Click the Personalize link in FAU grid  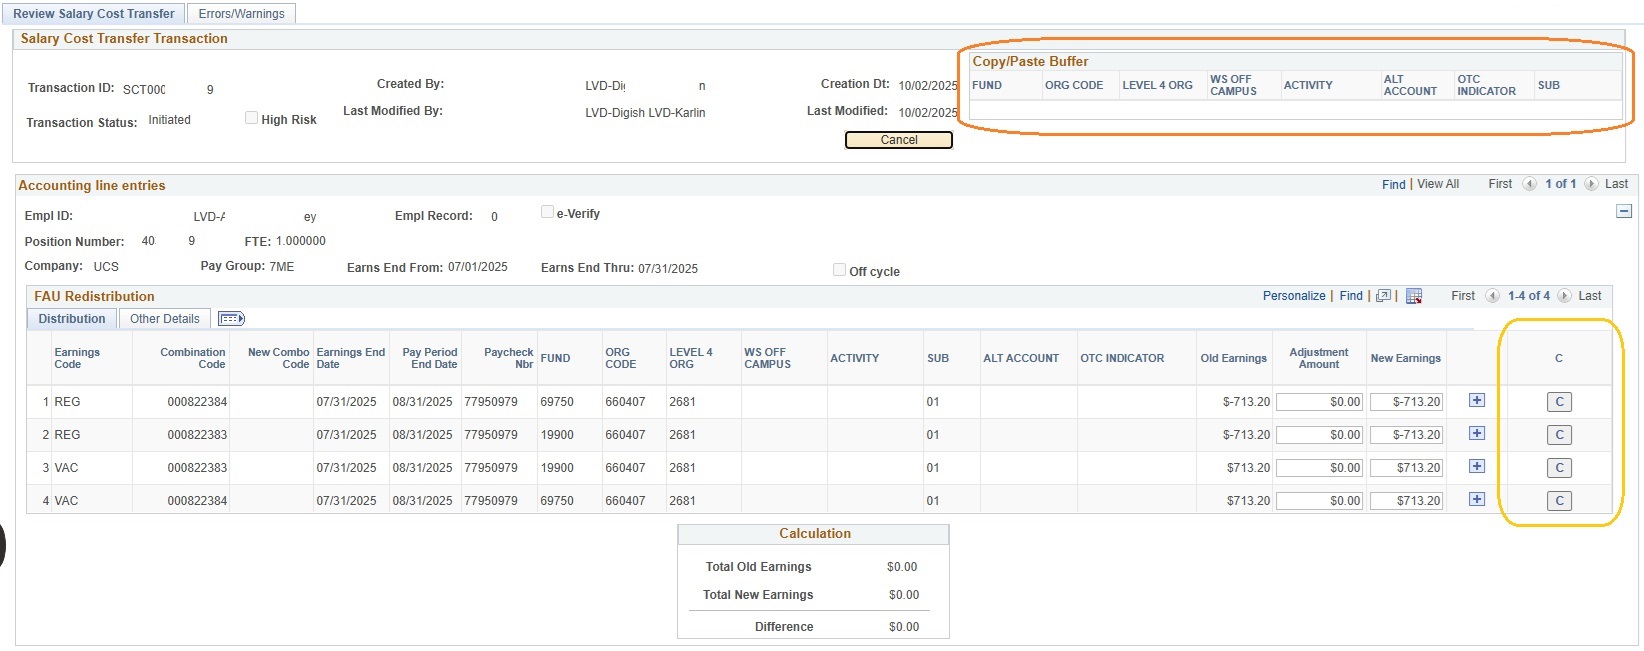pos(1293,296)
